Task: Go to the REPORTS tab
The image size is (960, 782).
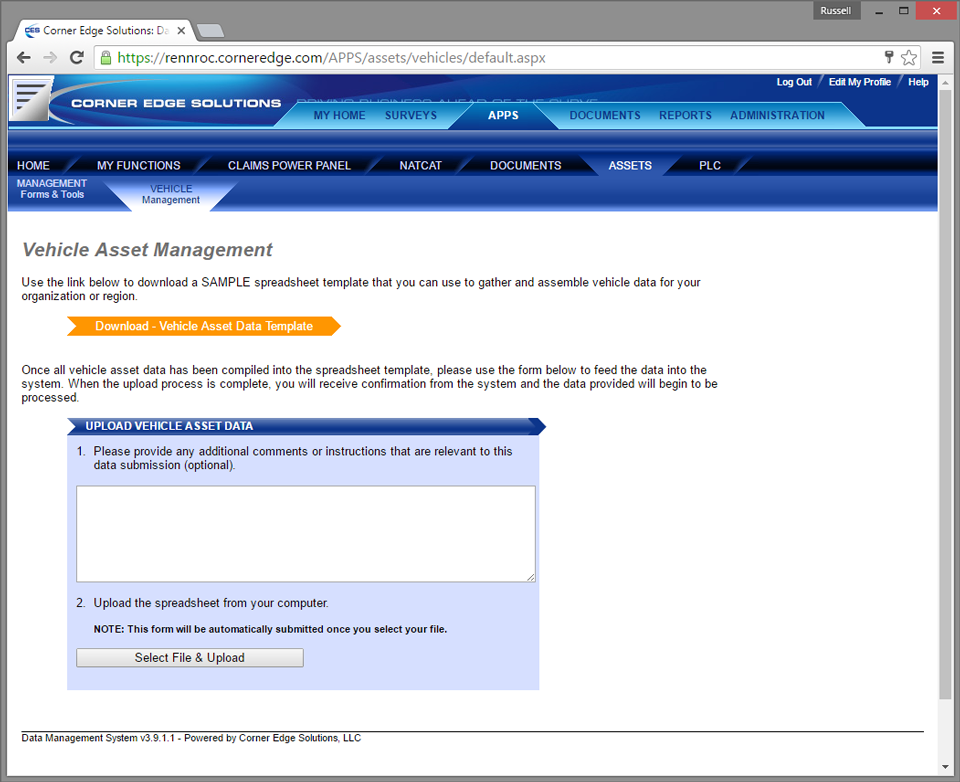Action: click(x=685, y=115)
